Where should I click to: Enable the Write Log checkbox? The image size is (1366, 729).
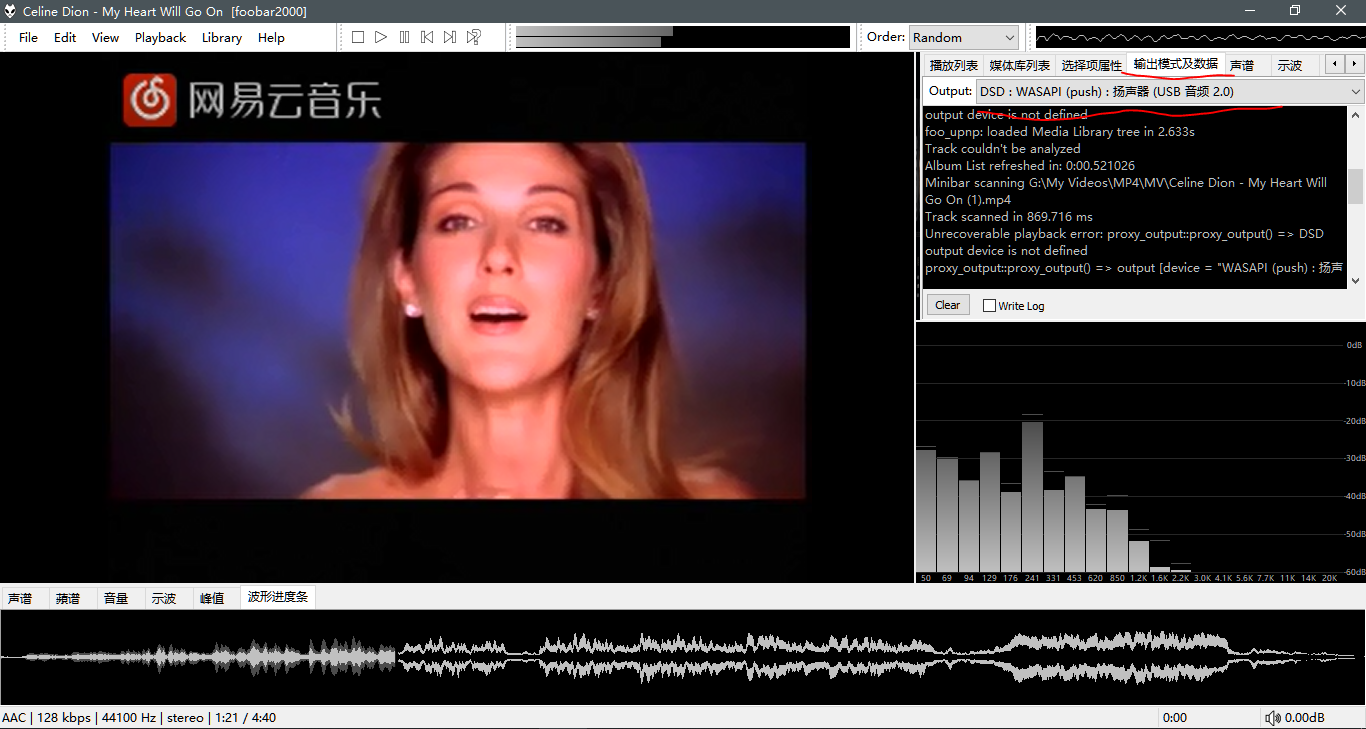989,306
